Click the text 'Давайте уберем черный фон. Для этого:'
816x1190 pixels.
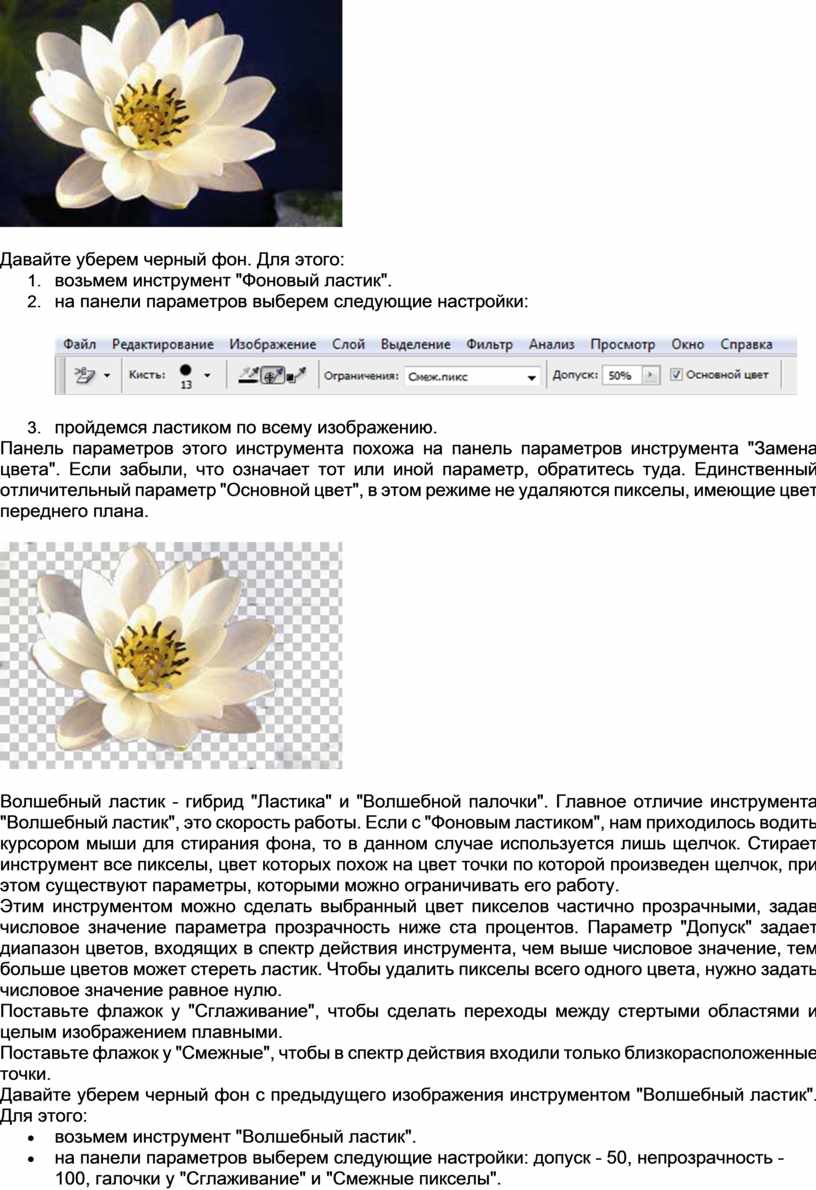point(172,260)
